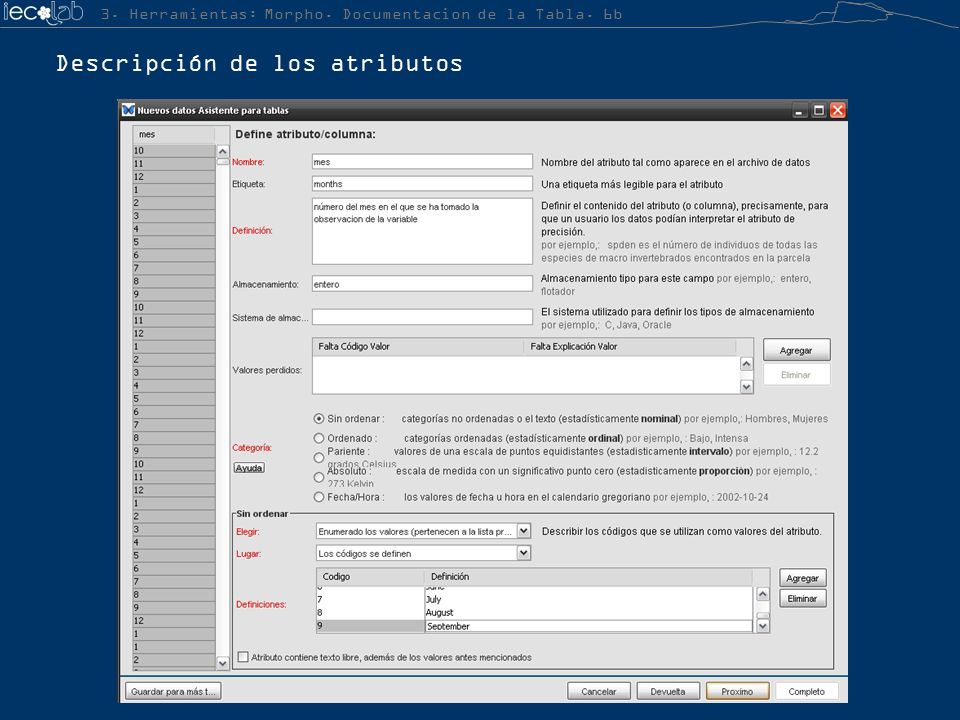Close the Asistente para tablas window

(x=838, y=110)
